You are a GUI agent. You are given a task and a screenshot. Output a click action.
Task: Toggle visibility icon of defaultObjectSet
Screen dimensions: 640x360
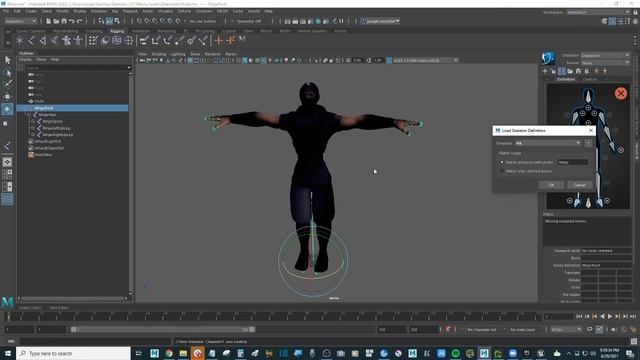coord(31,148)
